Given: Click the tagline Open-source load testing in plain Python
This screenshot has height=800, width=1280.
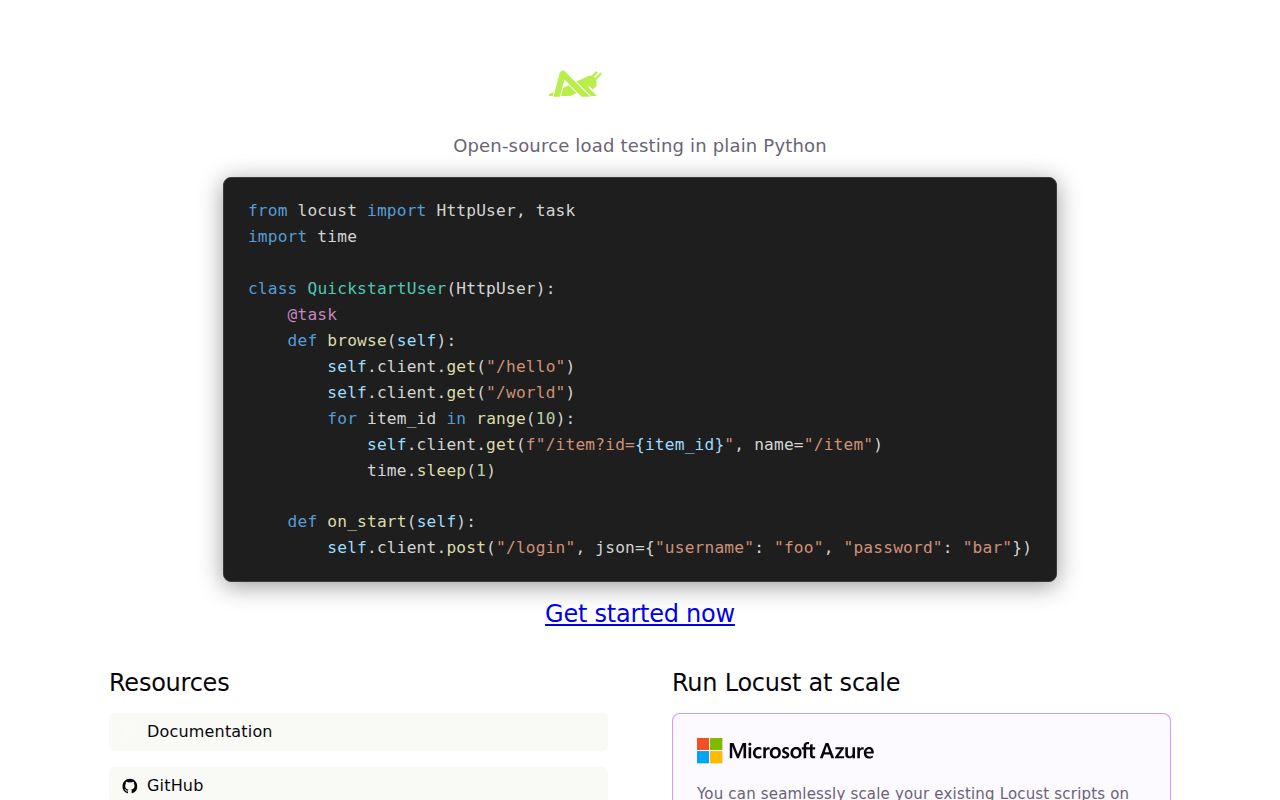Looking at the screenshot, I should [x=640, y=145].
